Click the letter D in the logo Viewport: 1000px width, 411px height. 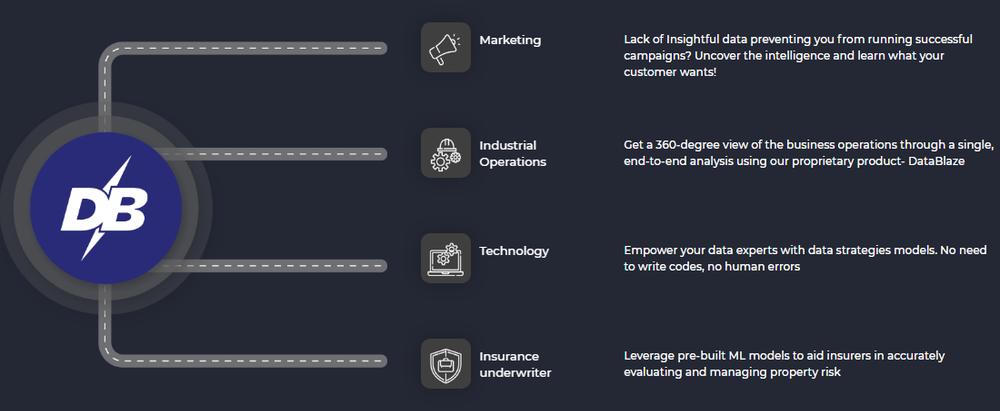tap(82, 208)
